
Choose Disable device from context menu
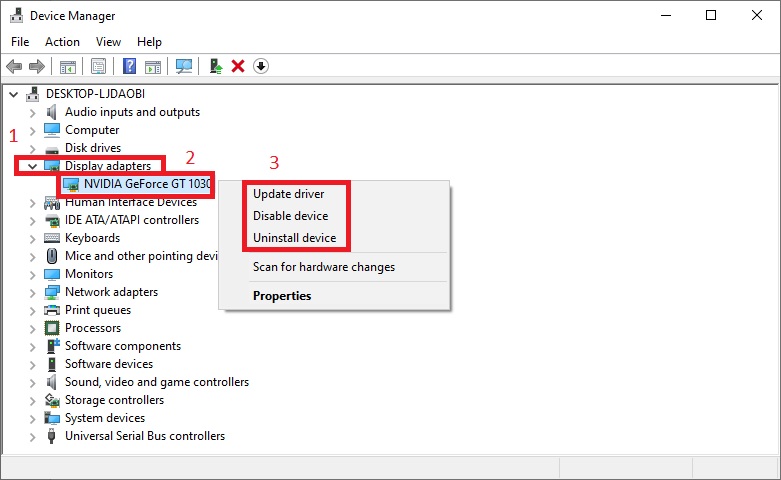point(290,216)
